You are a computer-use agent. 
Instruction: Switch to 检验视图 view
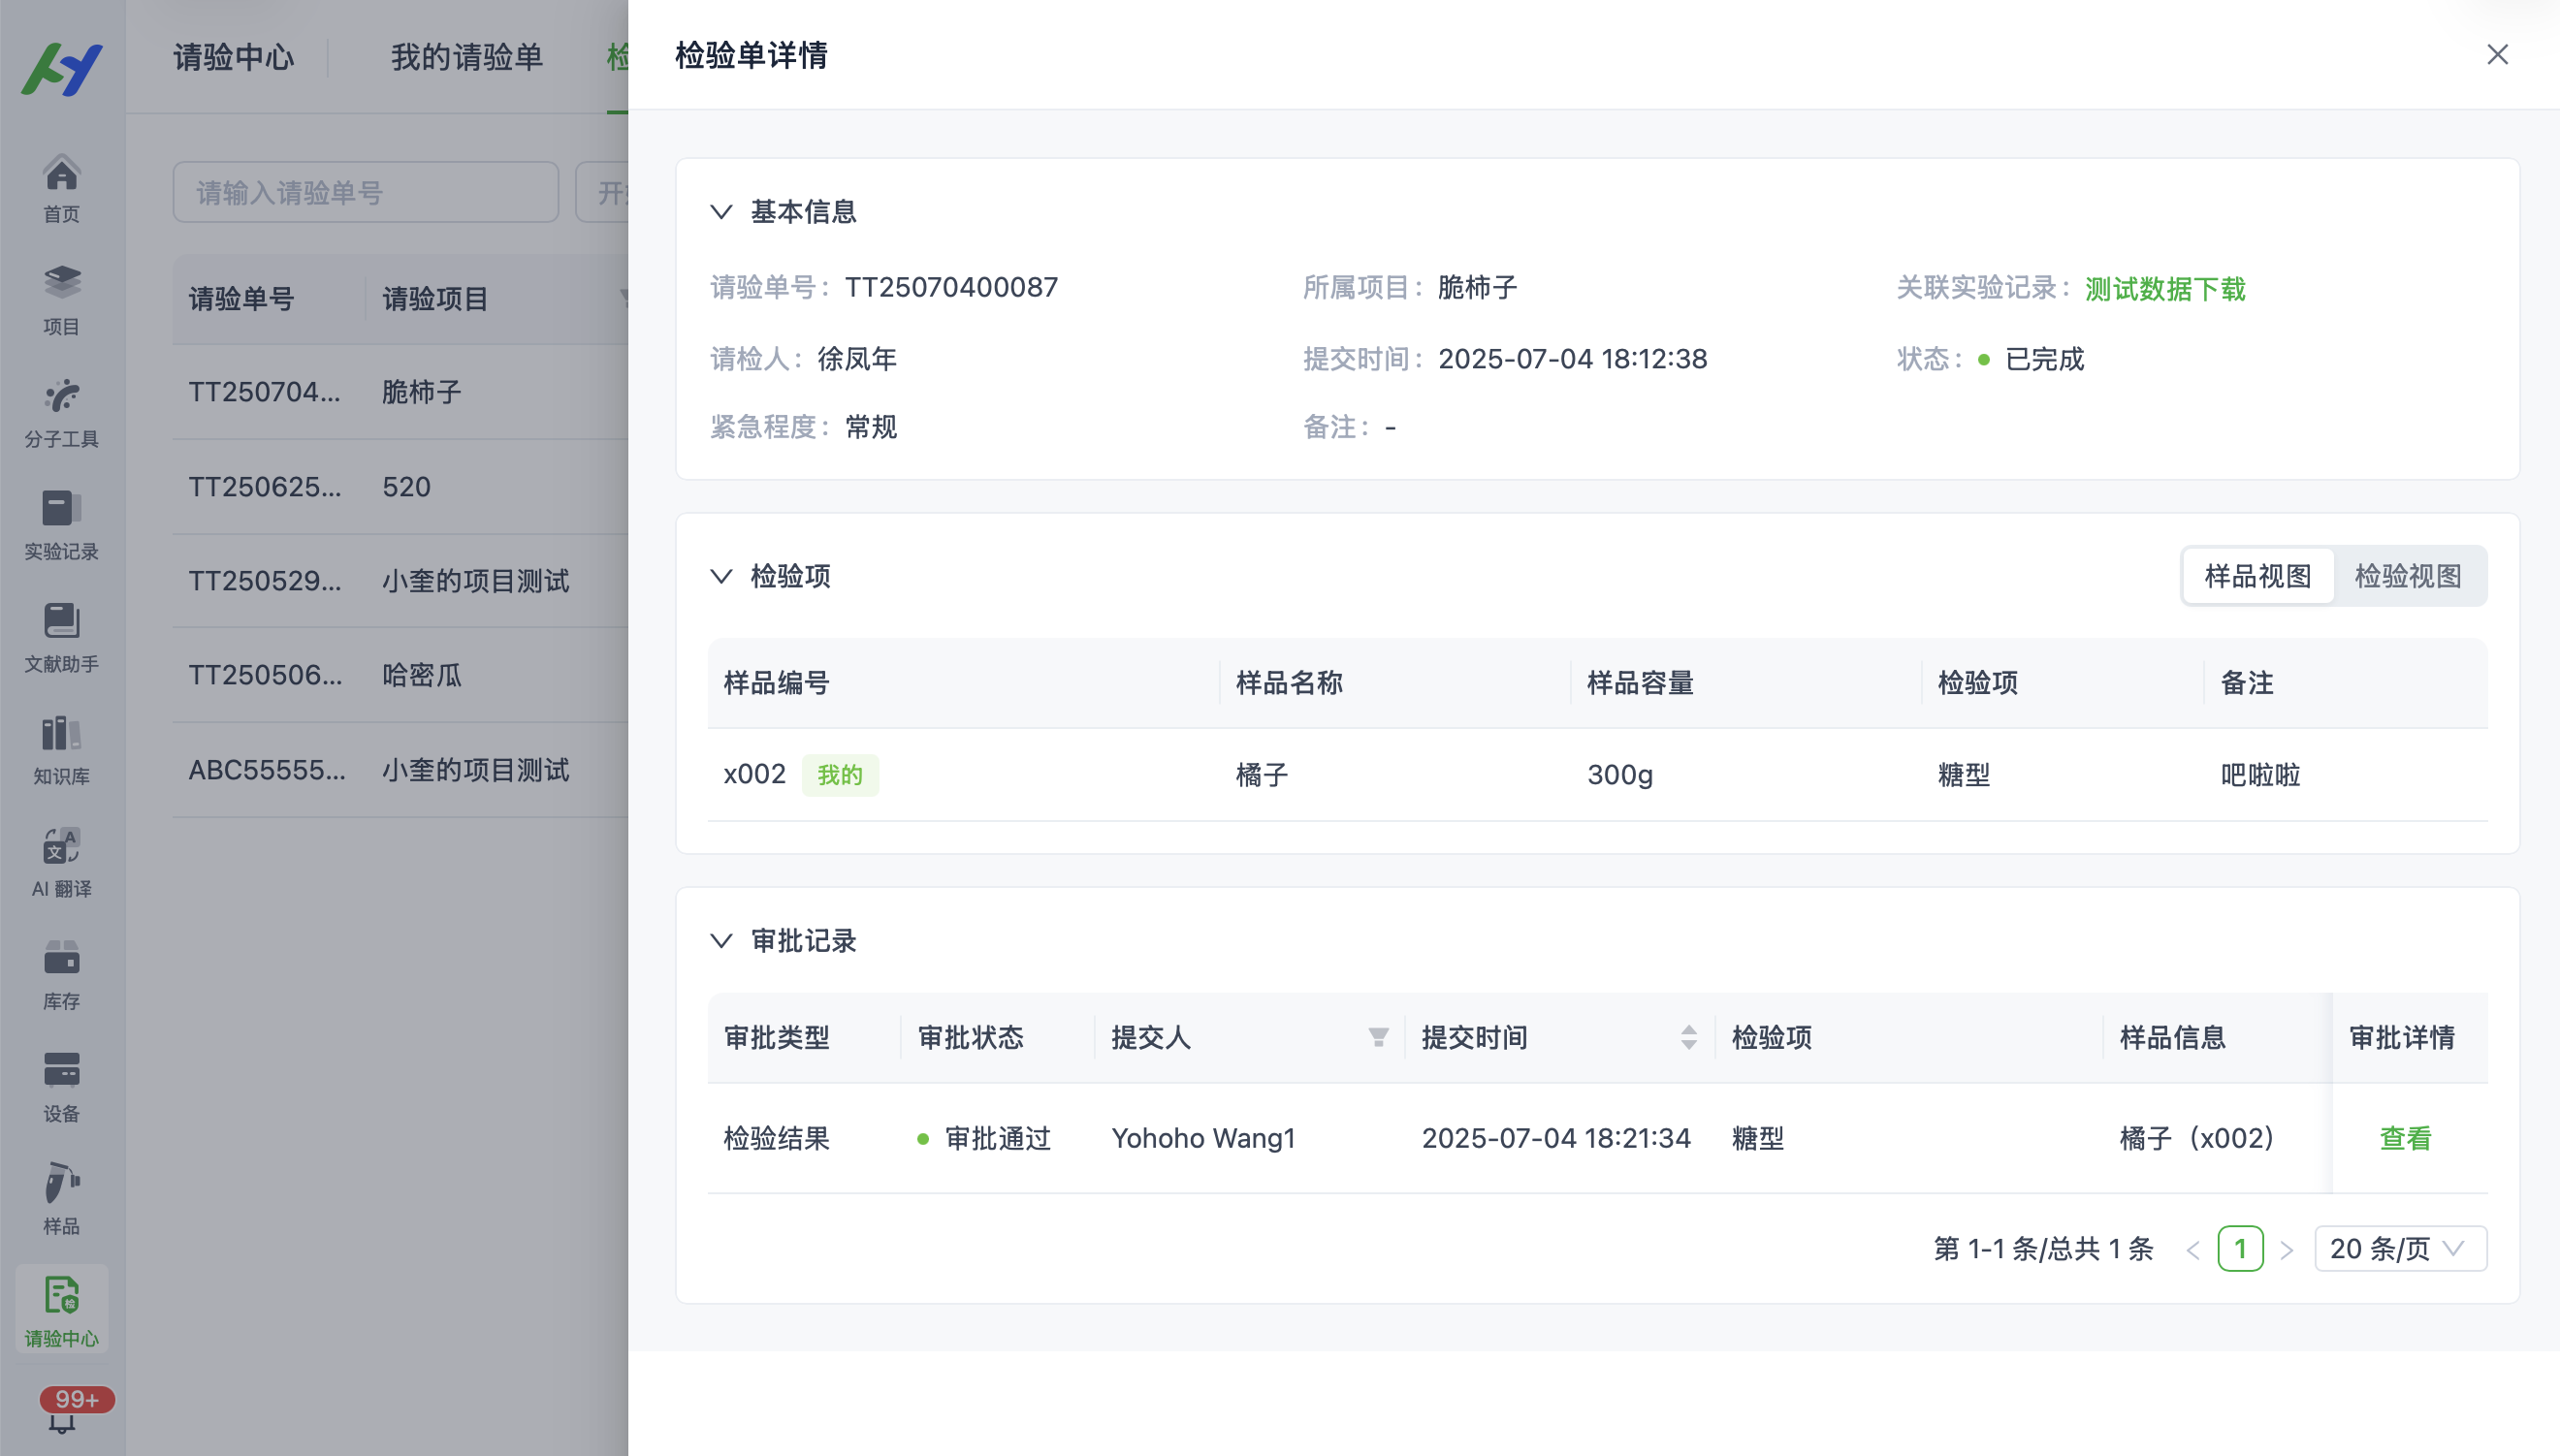pos(2407,576)
